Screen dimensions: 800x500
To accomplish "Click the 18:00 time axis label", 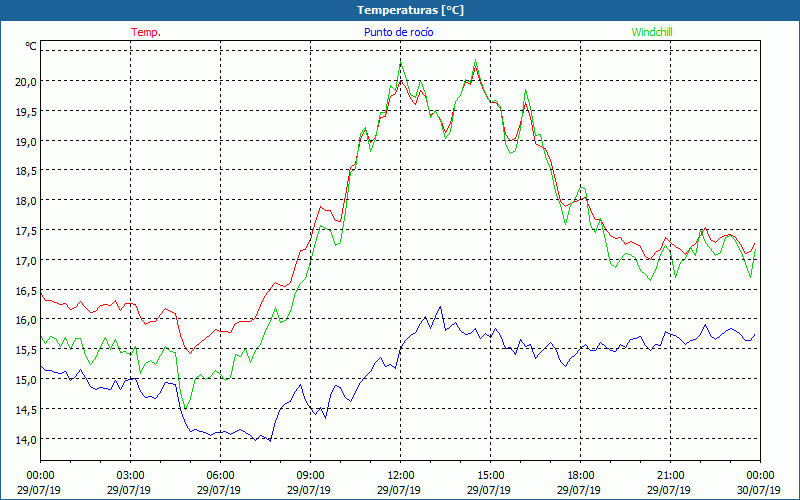I will (580, 476).
